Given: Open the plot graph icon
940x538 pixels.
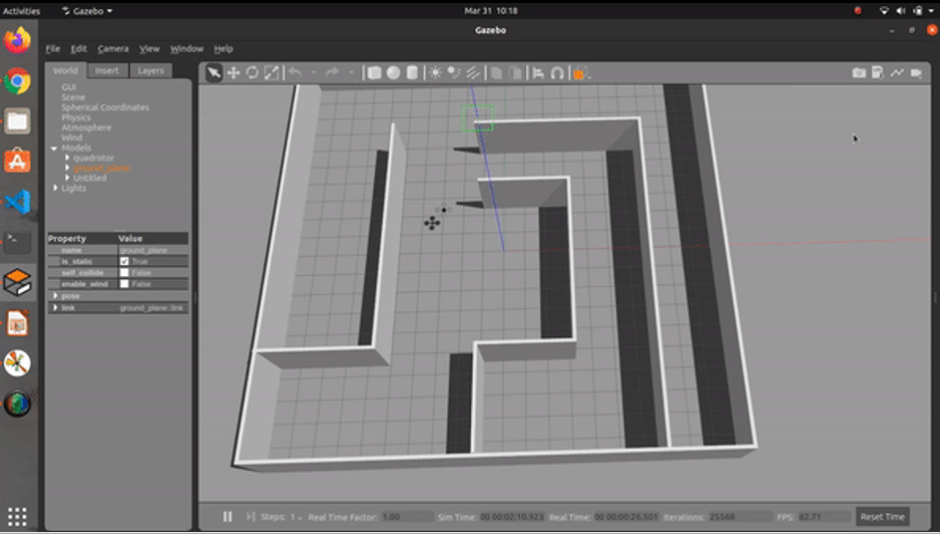Looking at the screenshot, I should point(897,73).
